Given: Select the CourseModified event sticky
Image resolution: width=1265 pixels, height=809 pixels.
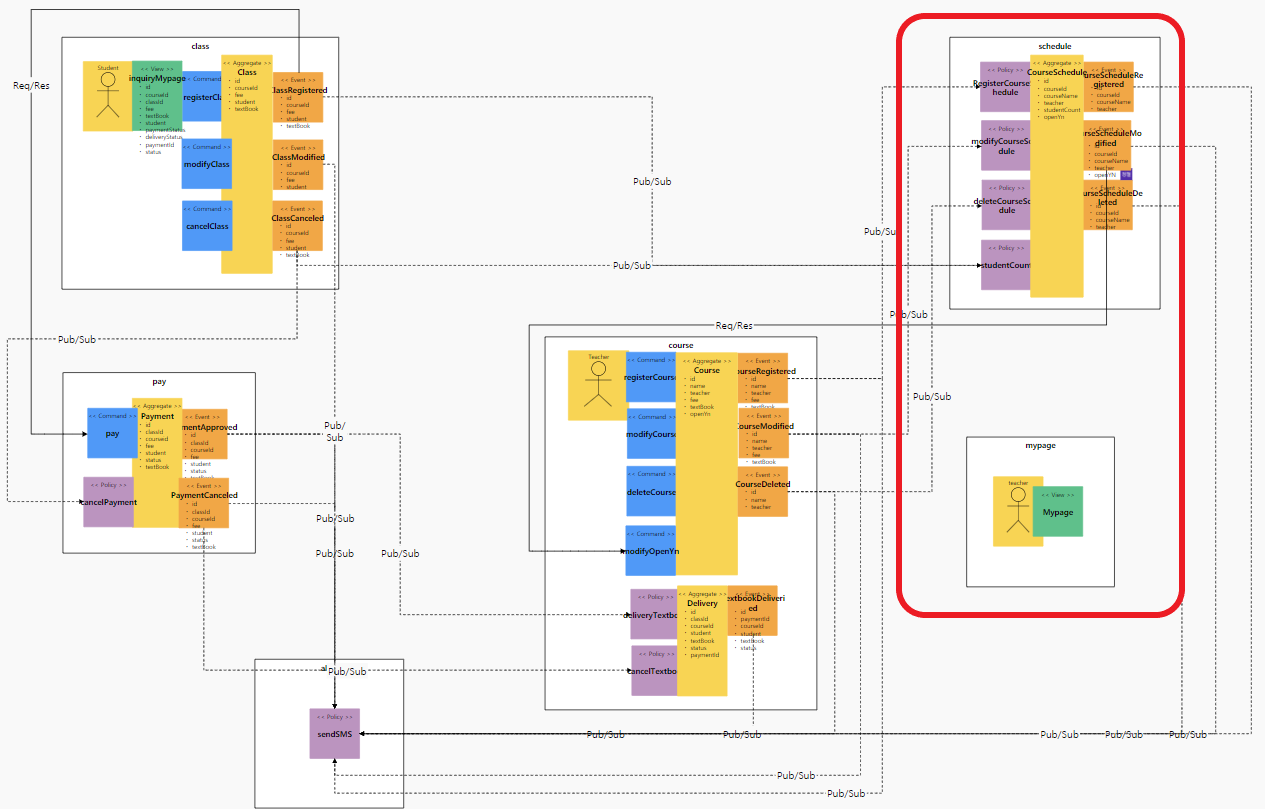Looking at the screenshot, I should 763,434.
